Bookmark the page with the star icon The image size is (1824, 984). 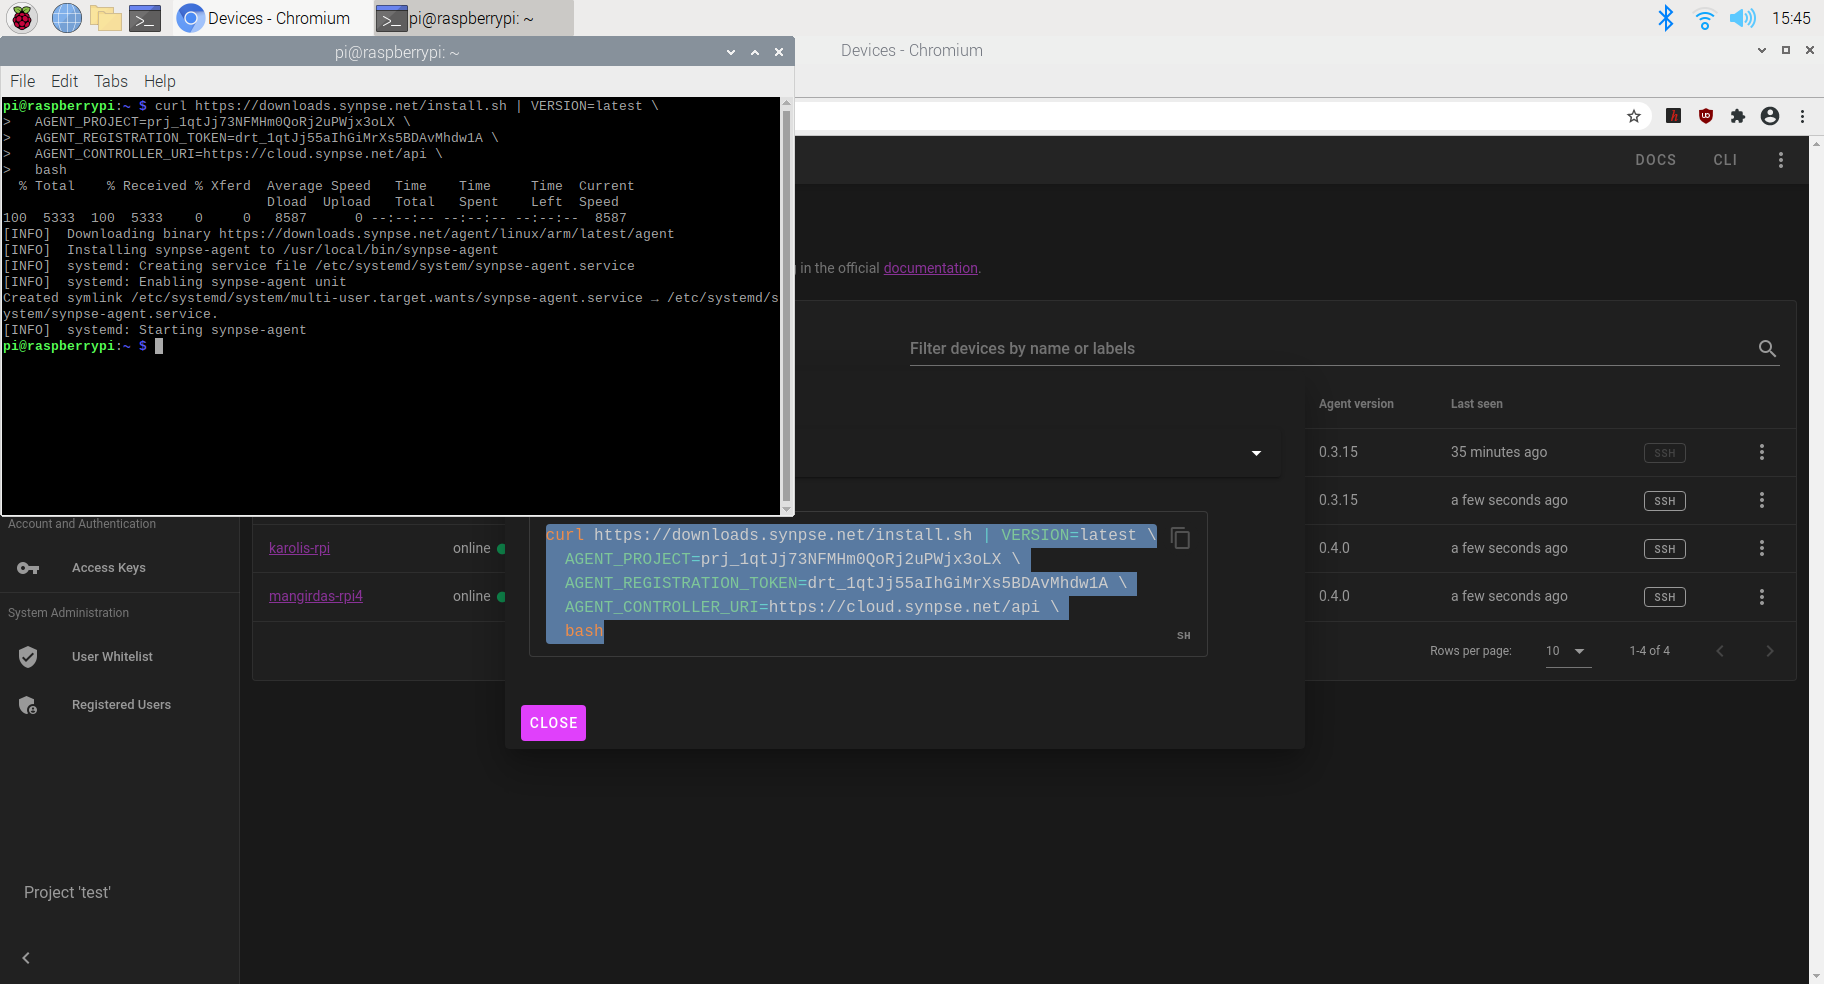[x=1634, y=116]
